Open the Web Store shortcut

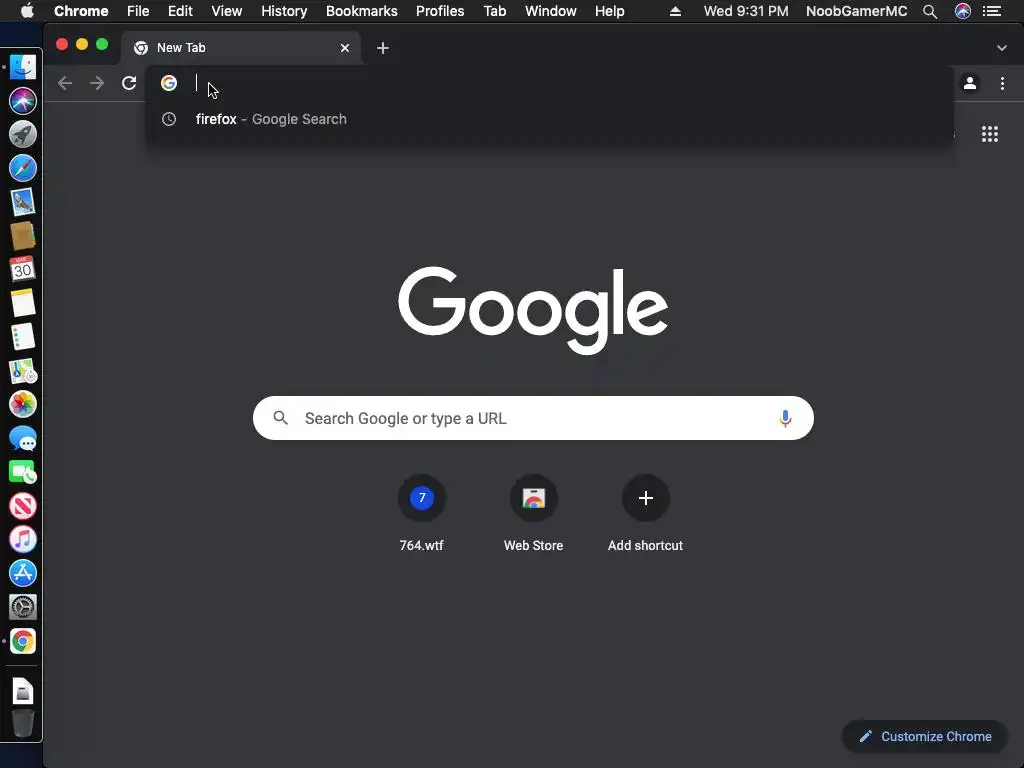[x=534, y=514]
